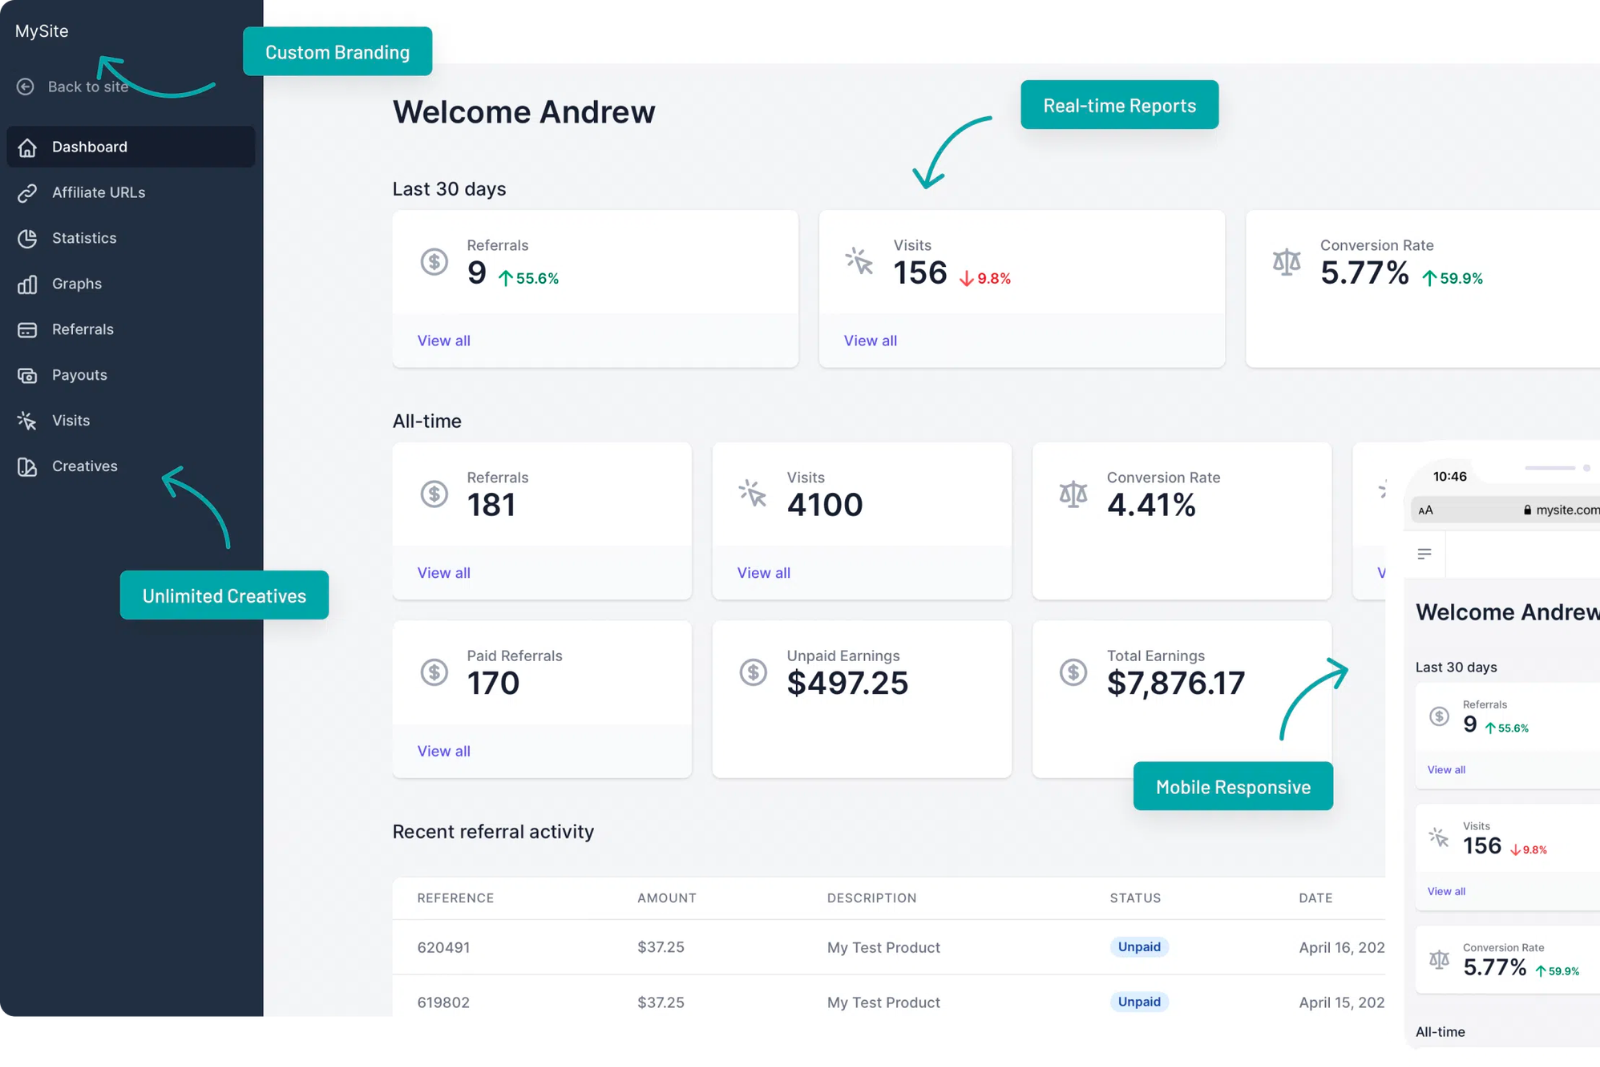Tap the mysite.com address bar in mobile
Viewport: 1600px width, 1067px height.
[1505, 510]
